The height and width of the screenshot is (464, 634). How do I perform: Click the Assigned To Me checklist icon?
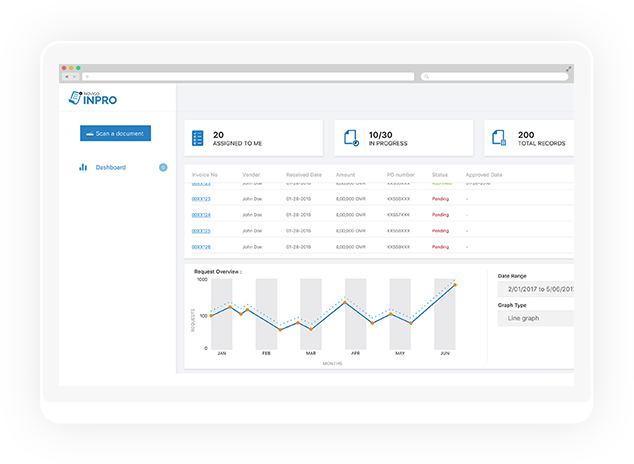(197, 138)
